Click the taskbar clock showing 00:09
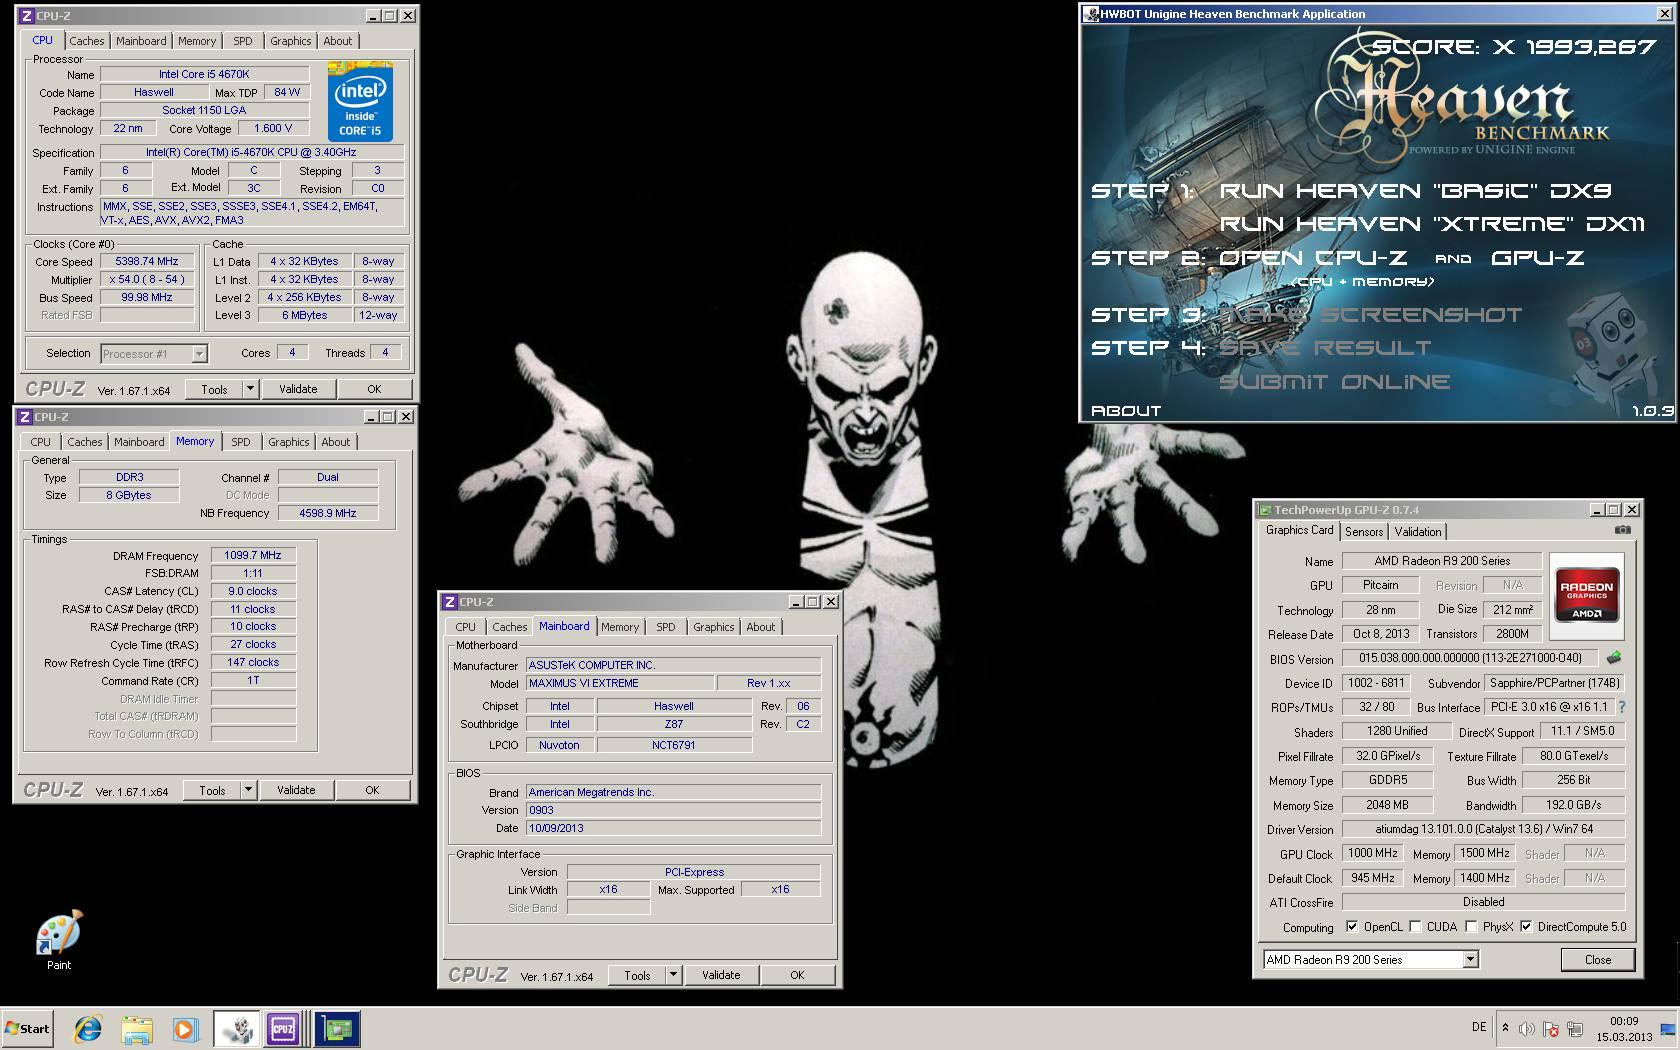The height and width of the screenshot is (1050, 1680). point(1624,1029)
